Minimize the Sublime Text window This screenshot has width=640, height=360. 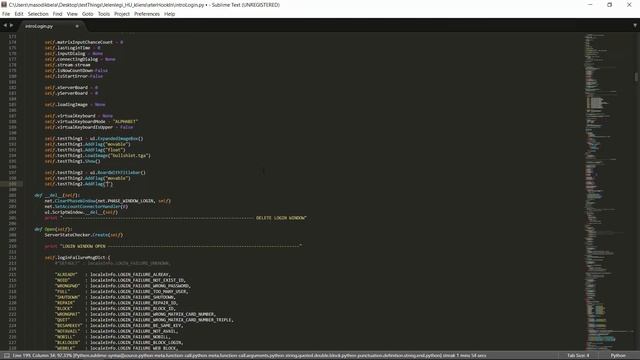pyautogui.click(x=590, y=5)
